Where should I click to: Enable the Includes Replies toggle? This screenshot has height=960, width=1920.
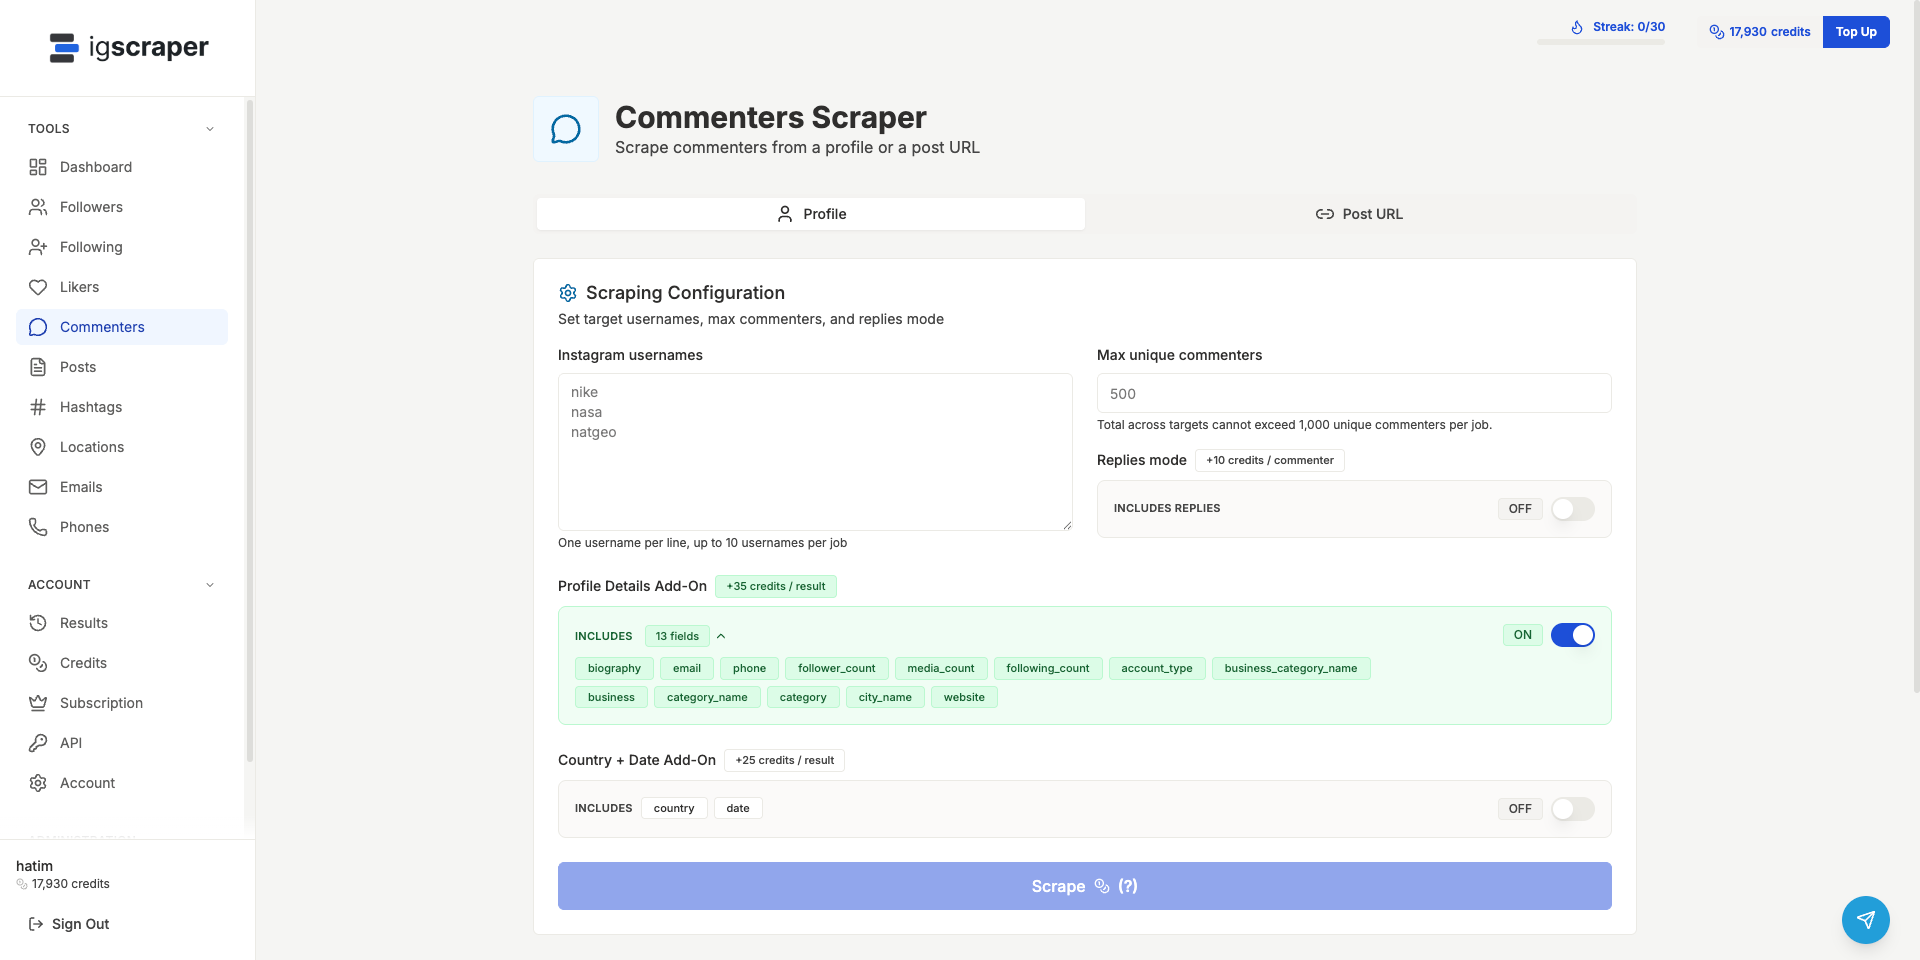[1573, 509]
